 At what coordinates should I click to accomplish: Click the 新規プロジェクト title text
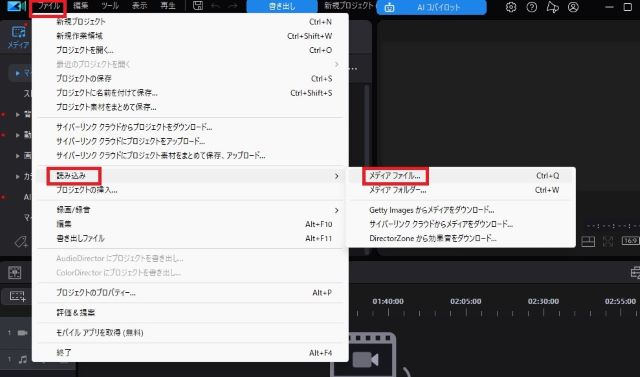pos(349,6)
